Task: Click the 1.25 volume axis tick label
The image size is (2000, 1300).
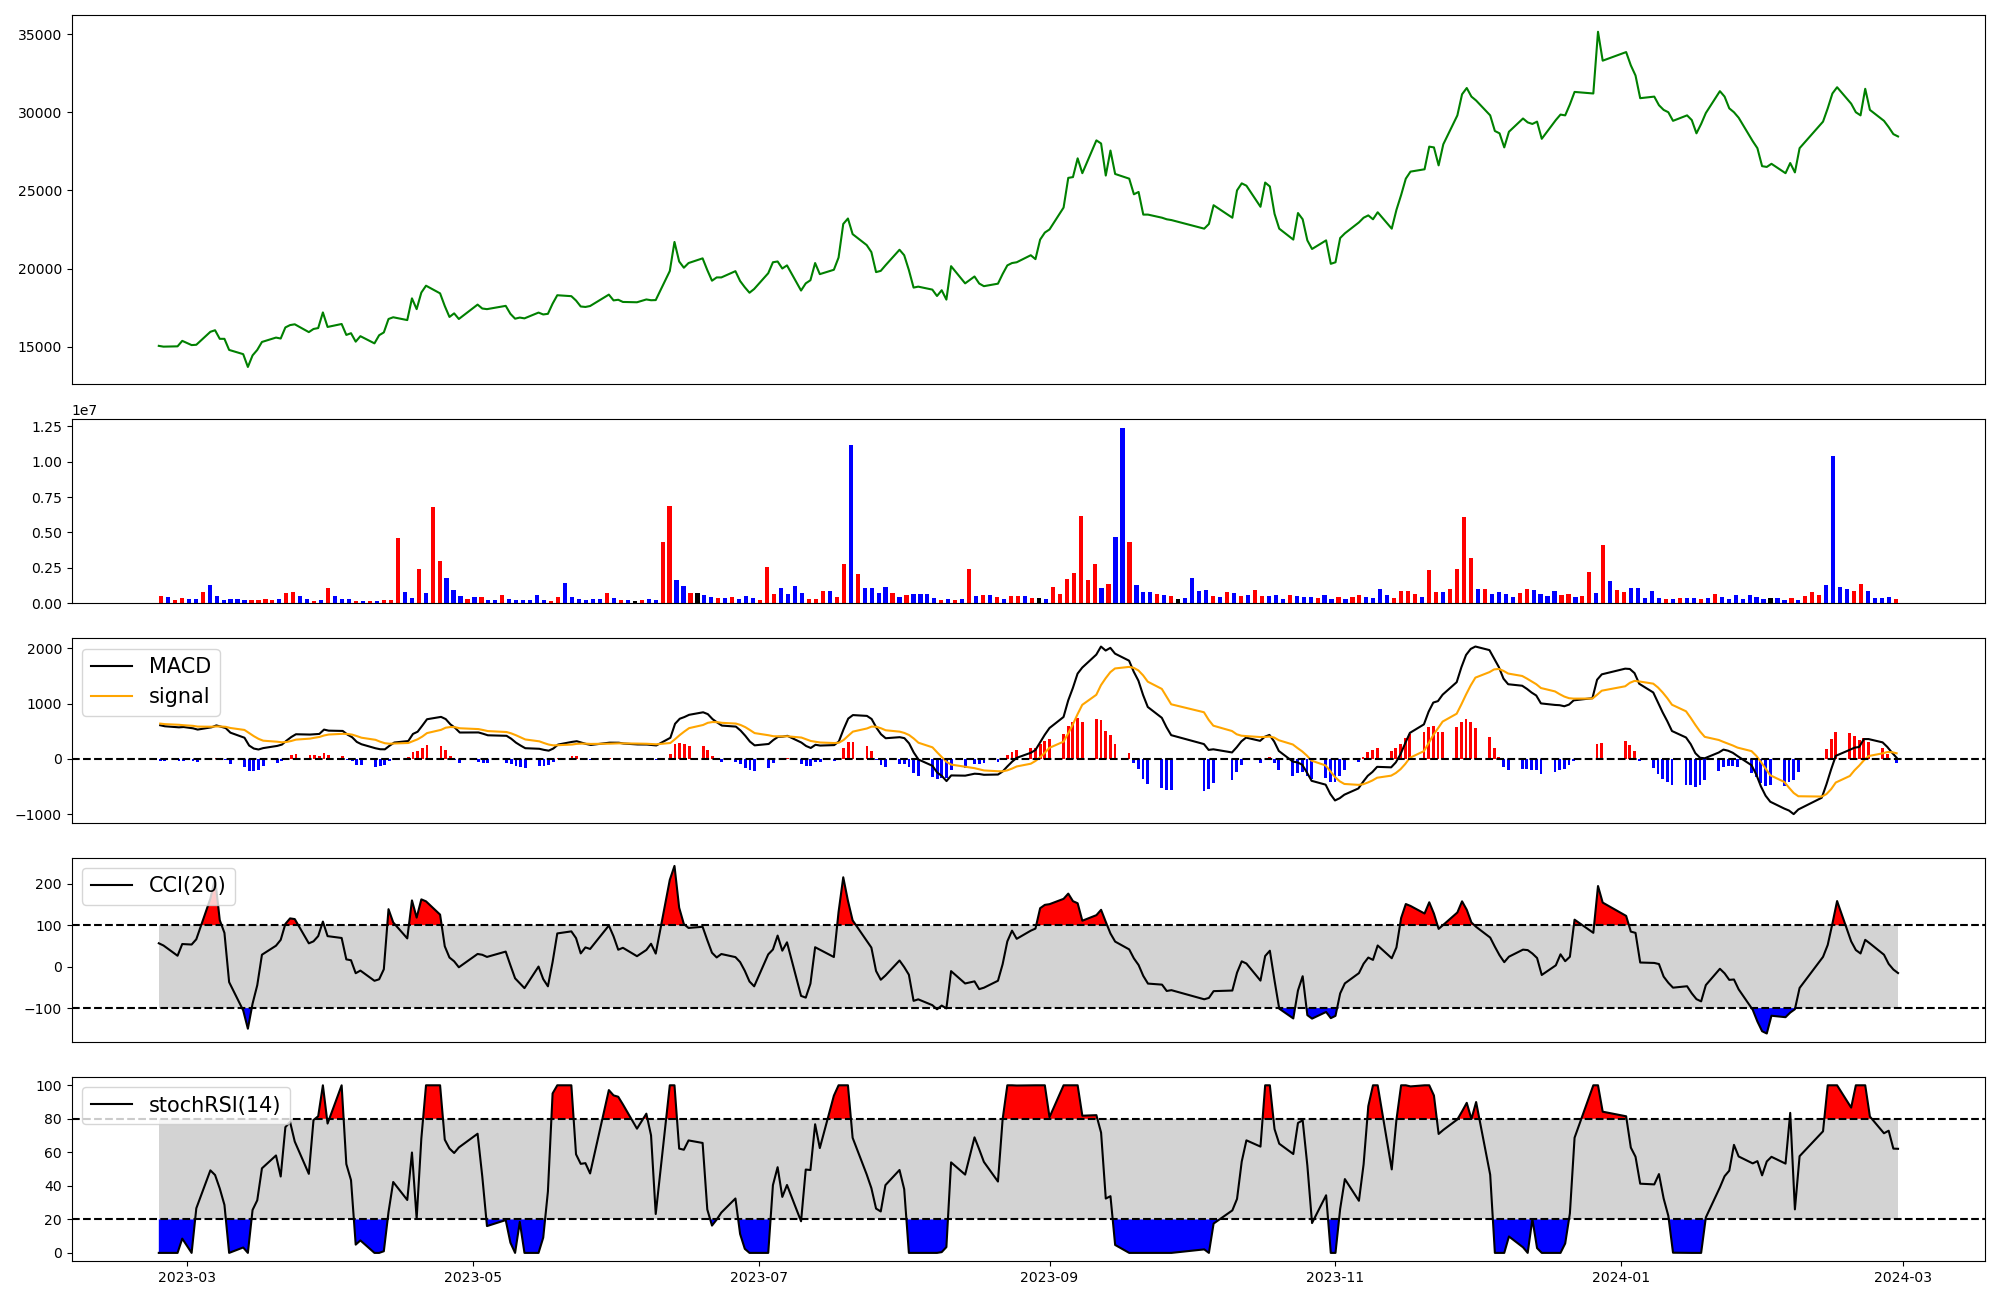Action: coord(47,427)
